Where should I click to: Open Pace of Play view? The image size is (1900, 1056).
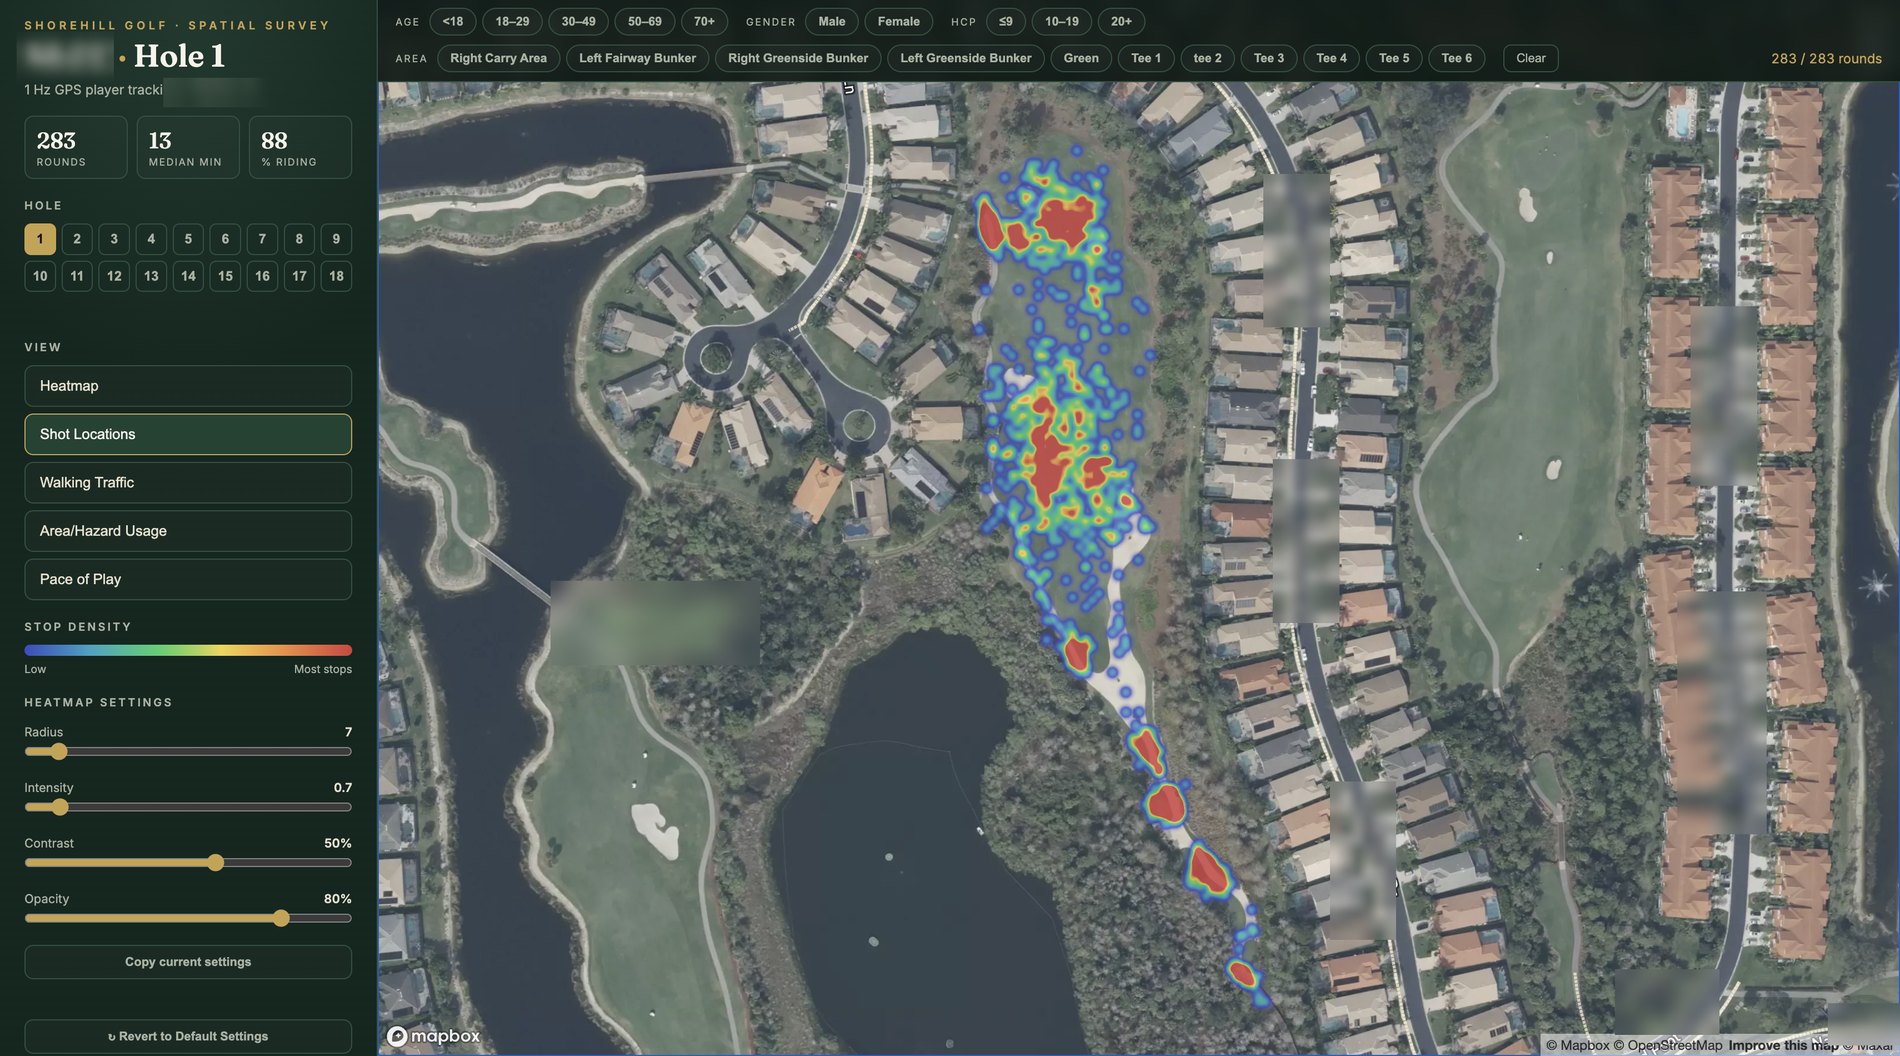(x=188, y=579)
